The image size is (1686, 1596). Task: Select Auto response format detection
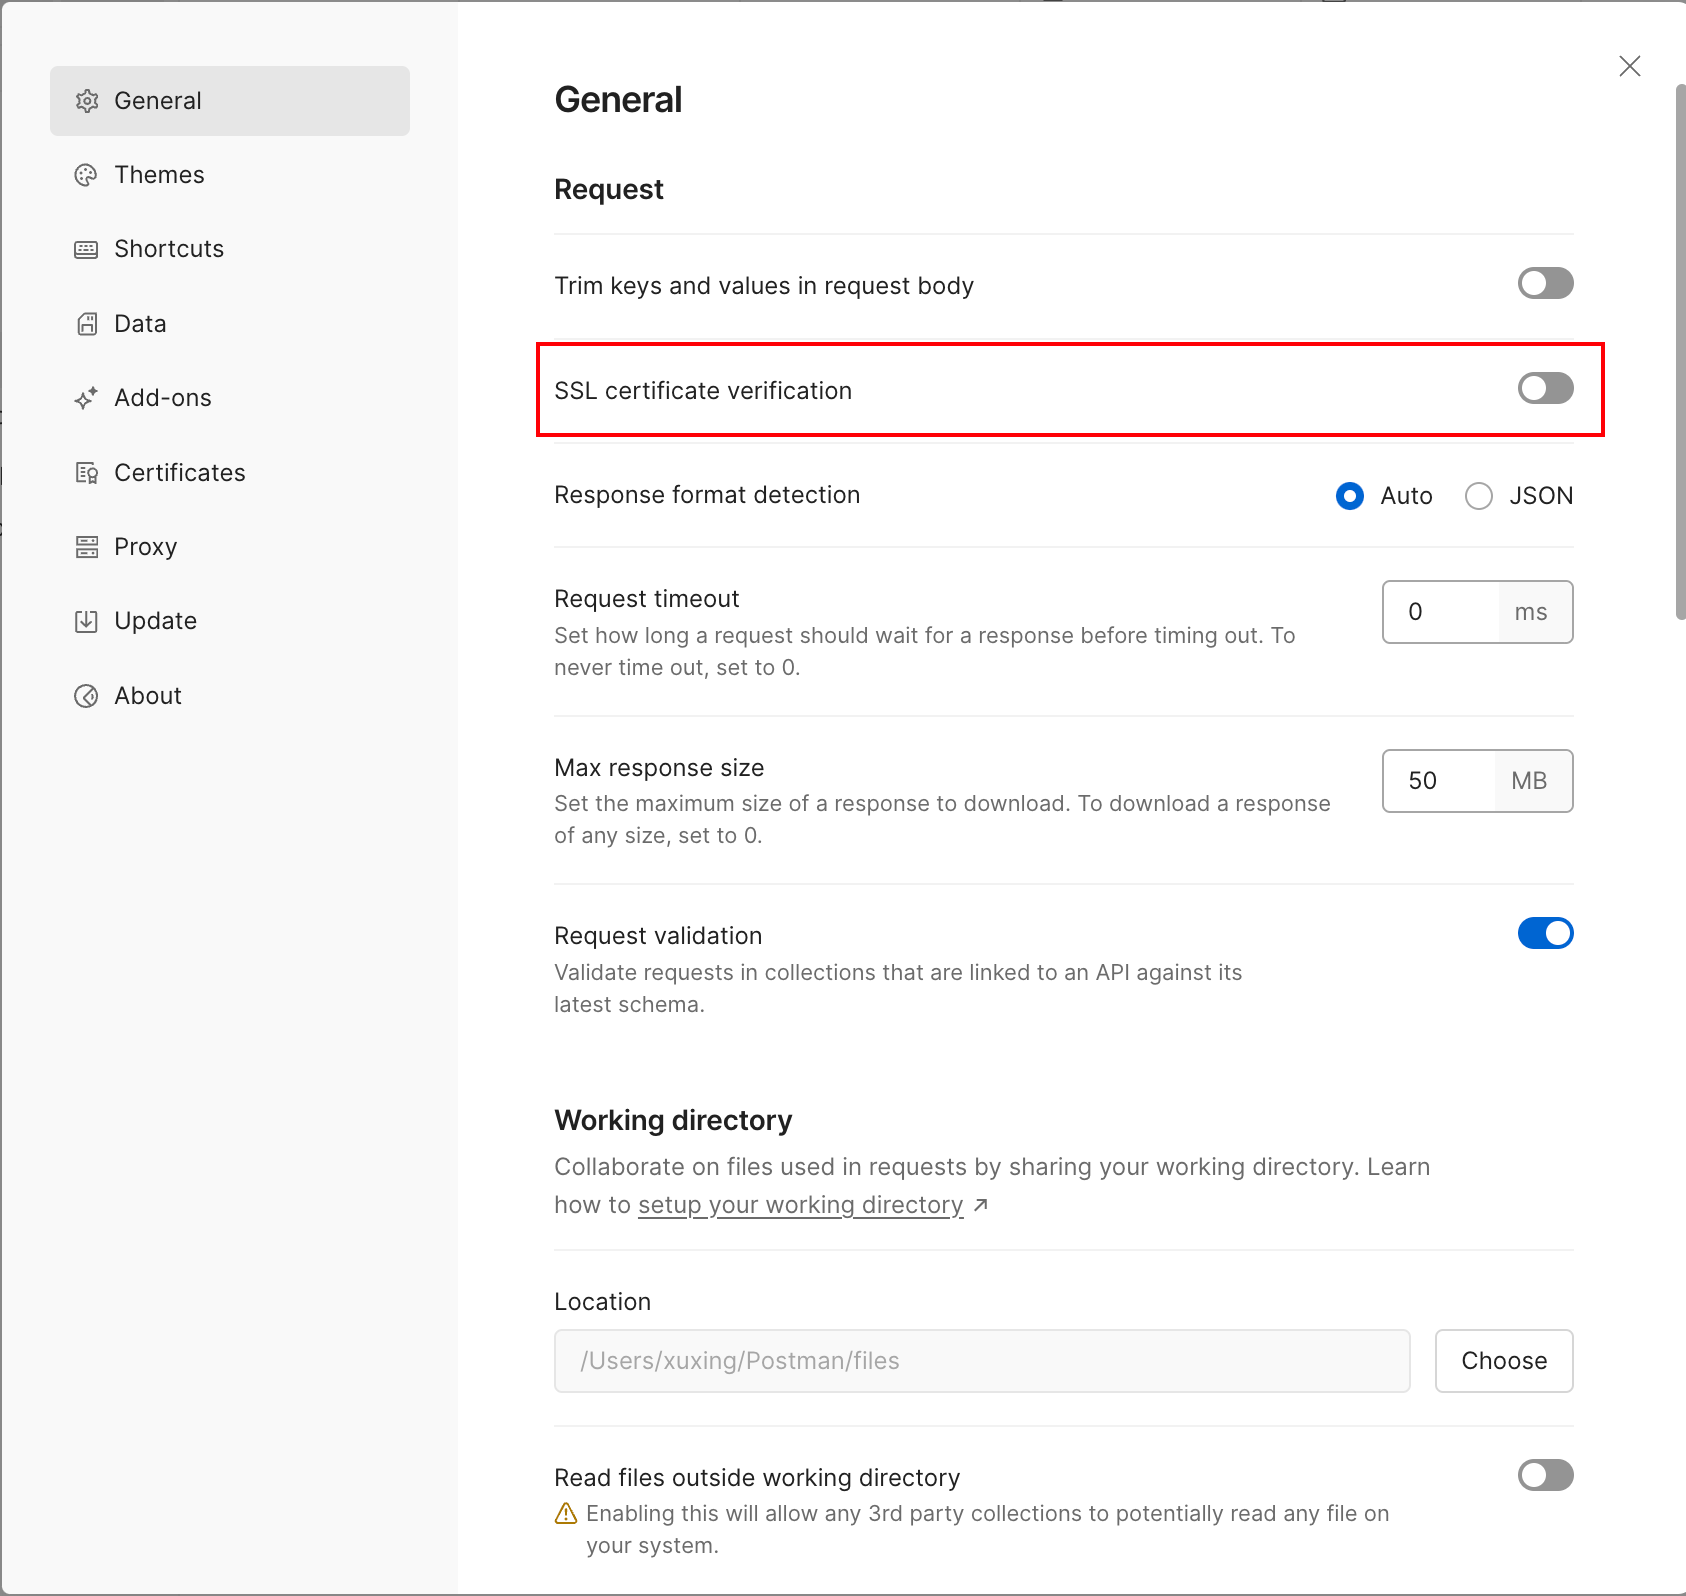[x=1350, y=496]
